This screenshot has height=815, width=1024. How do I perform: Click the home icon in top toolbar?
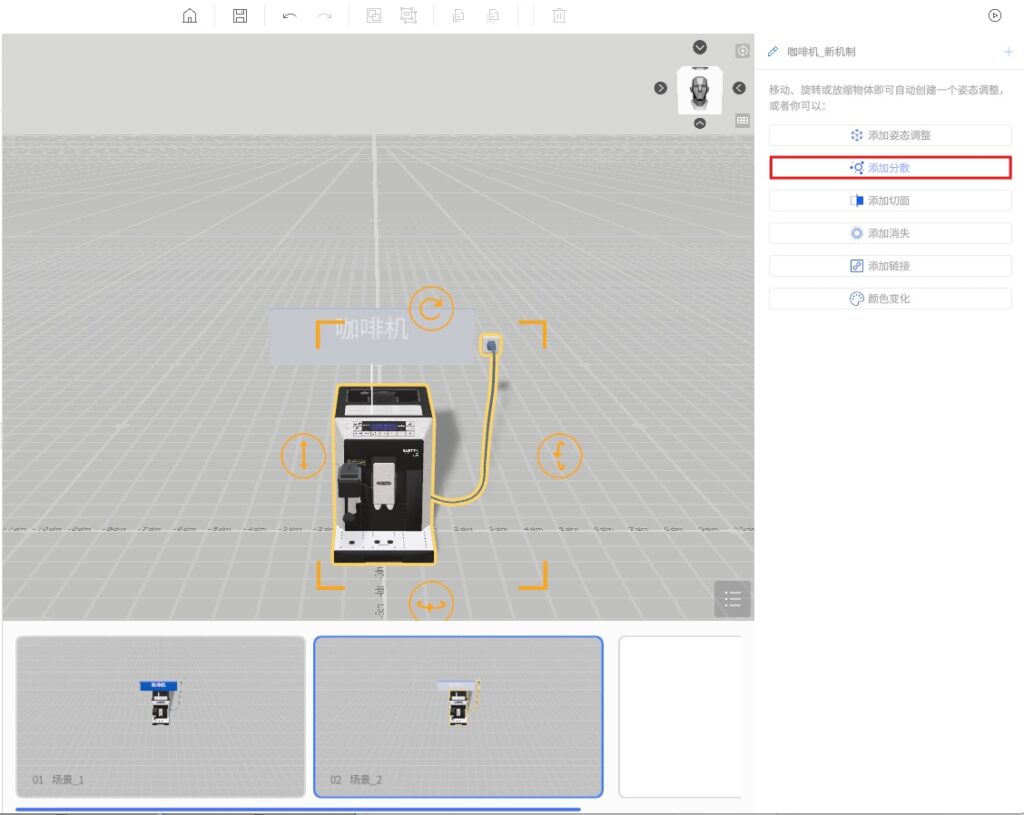point(190,16)
